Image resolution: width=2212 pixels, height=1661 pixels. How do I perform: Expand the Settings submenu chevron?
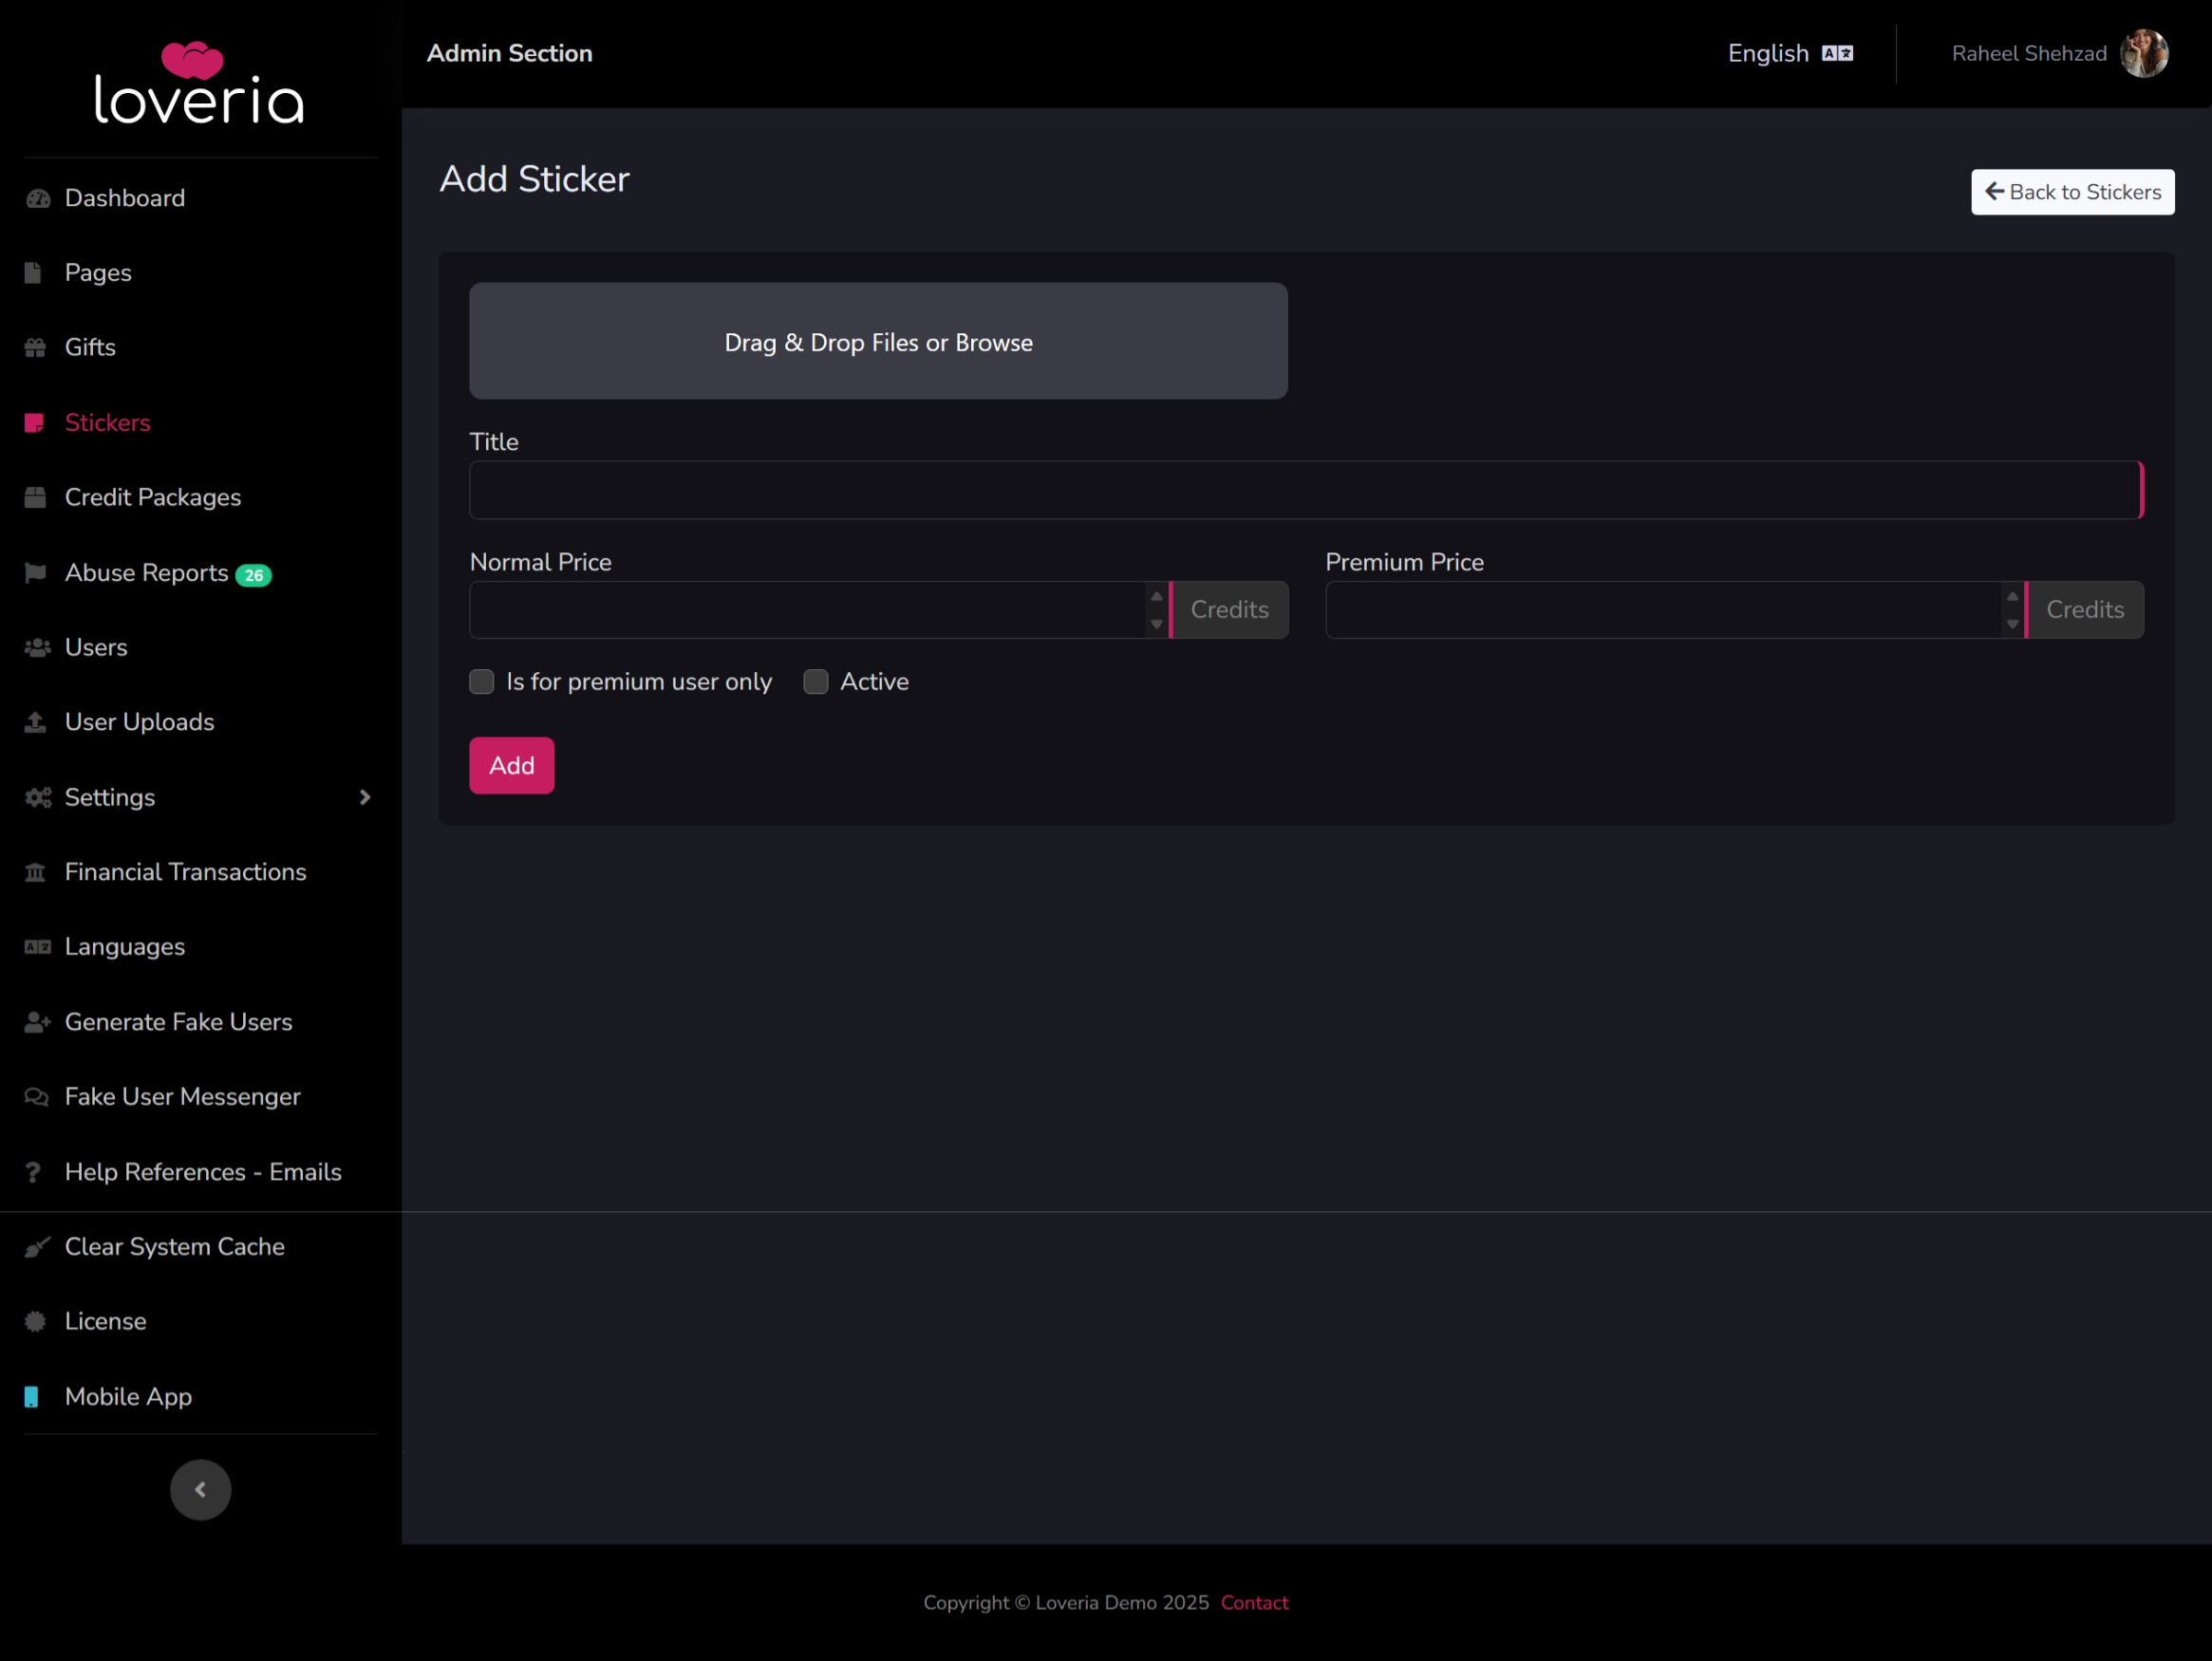365,797
